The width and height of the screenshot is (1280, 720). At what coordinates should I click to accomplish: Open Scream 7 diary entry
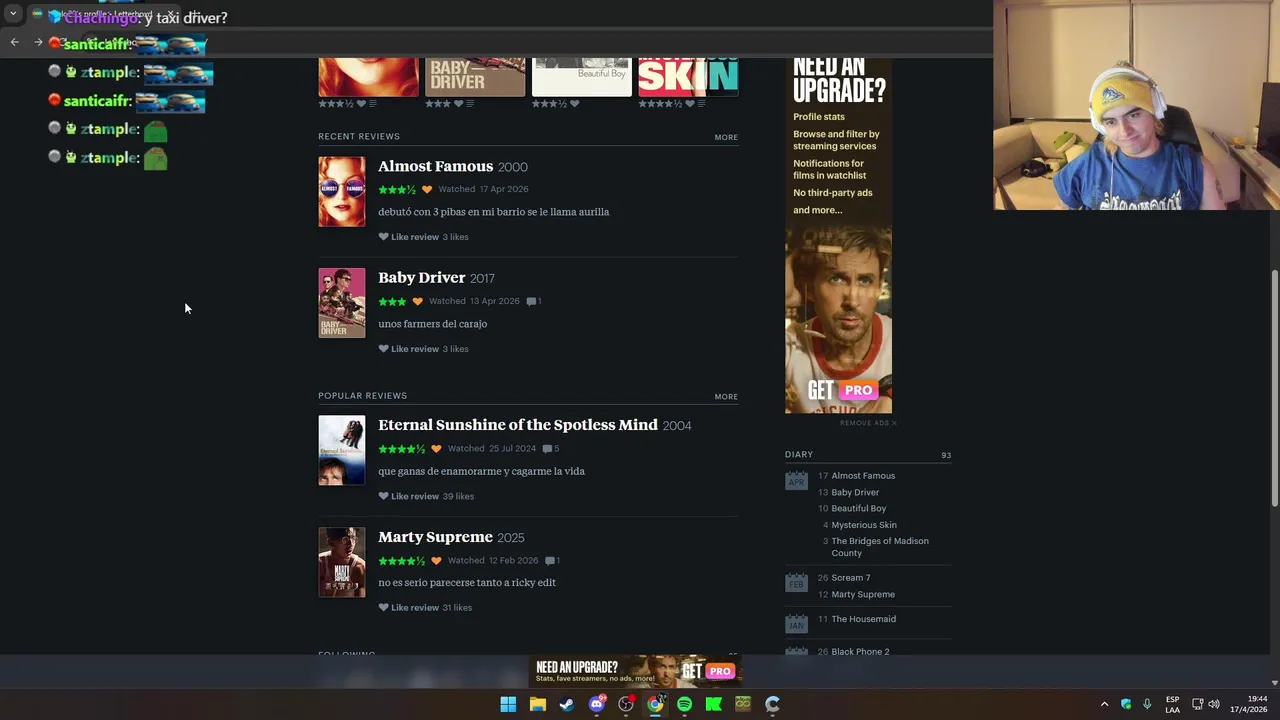pyautogui.click(x=851, y=578)
